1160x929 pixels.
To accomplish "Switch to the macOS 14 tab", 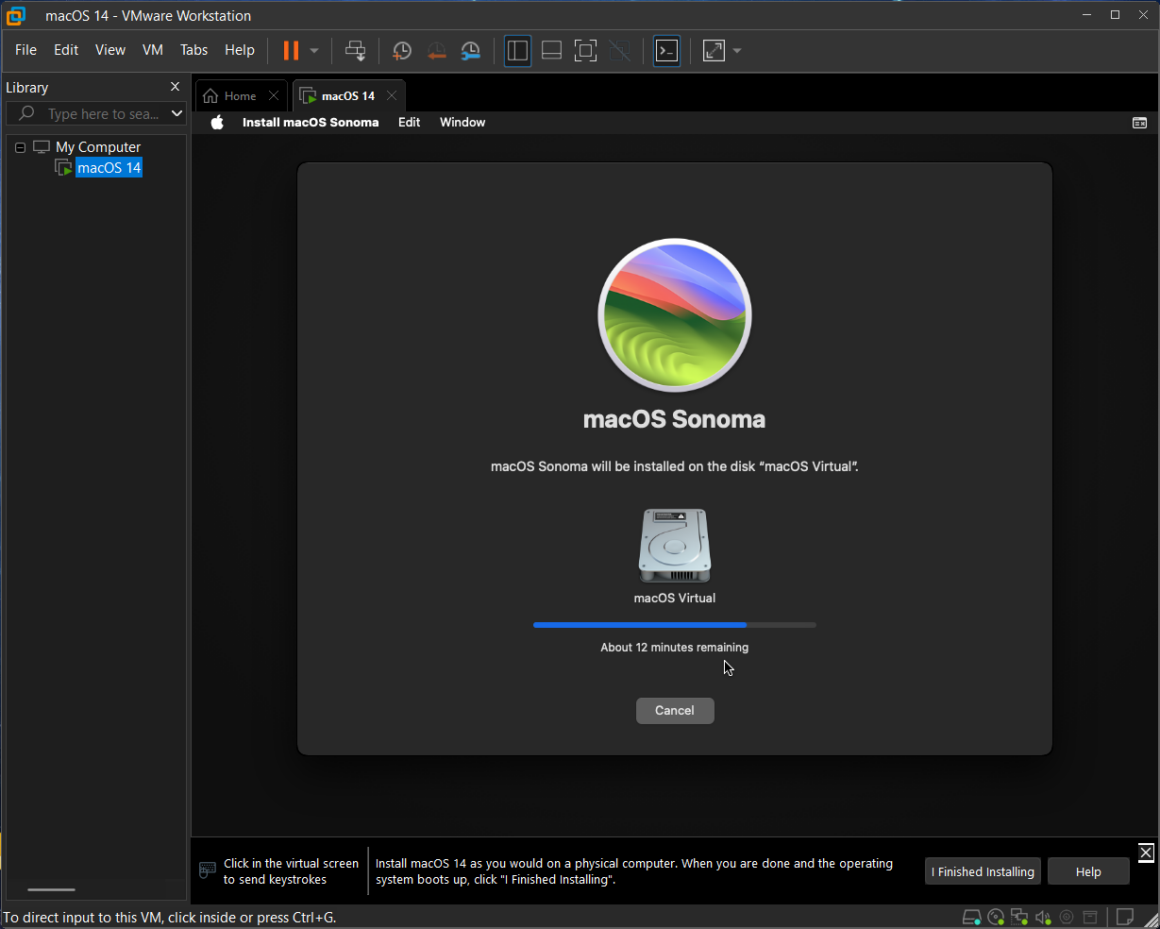I will pyautogui.click(x=348, y=95).
